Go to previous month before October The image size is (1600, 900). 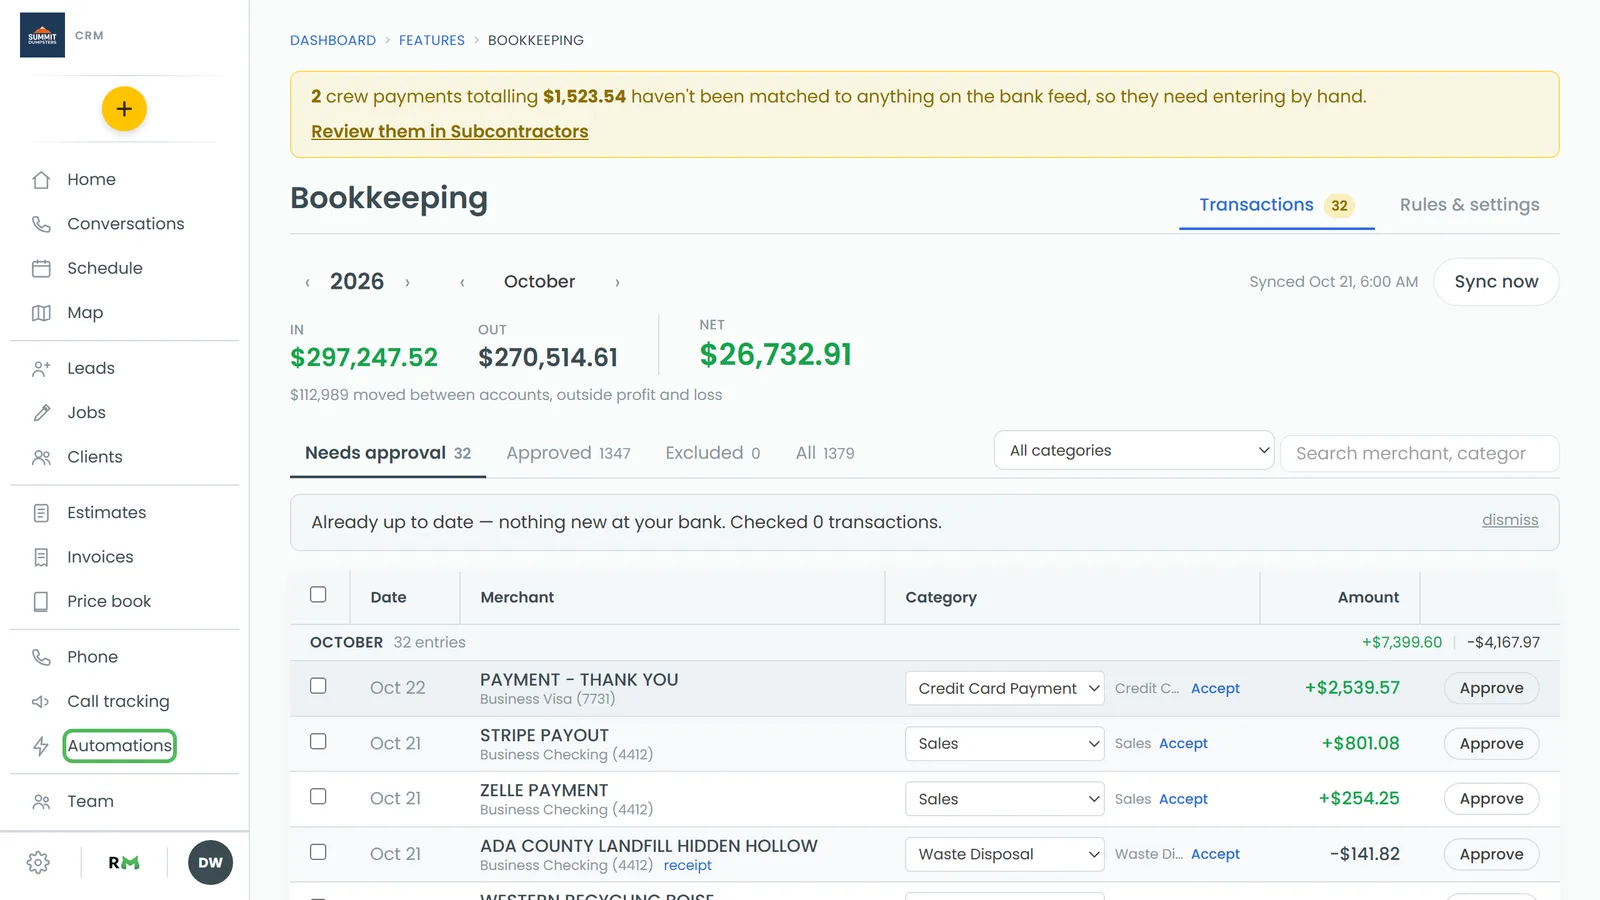pos(462,283)
